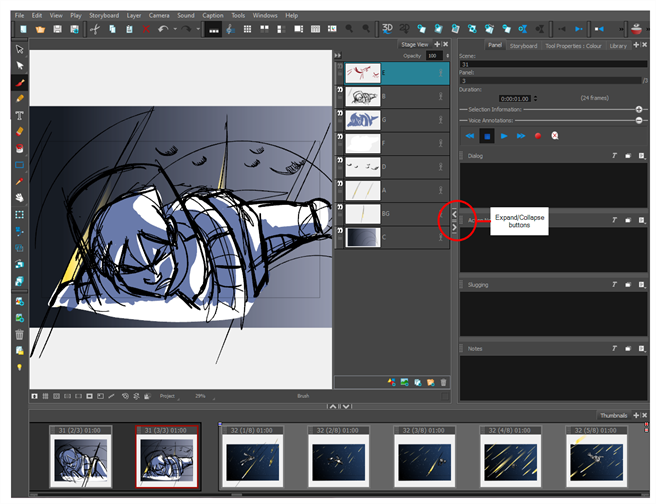Click the Paste clipboard icon

pyautogui.click(x=129, y=29)
